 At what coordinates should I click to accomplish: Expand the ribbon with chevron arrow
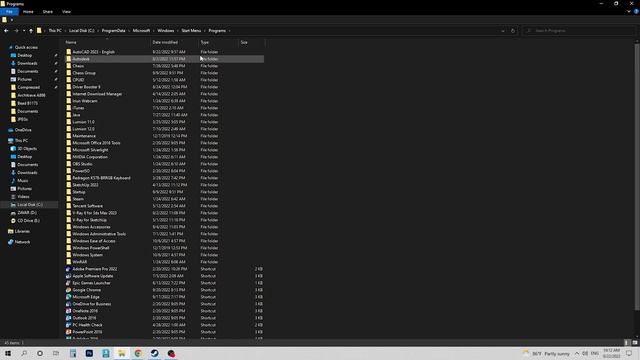(629, 11)
